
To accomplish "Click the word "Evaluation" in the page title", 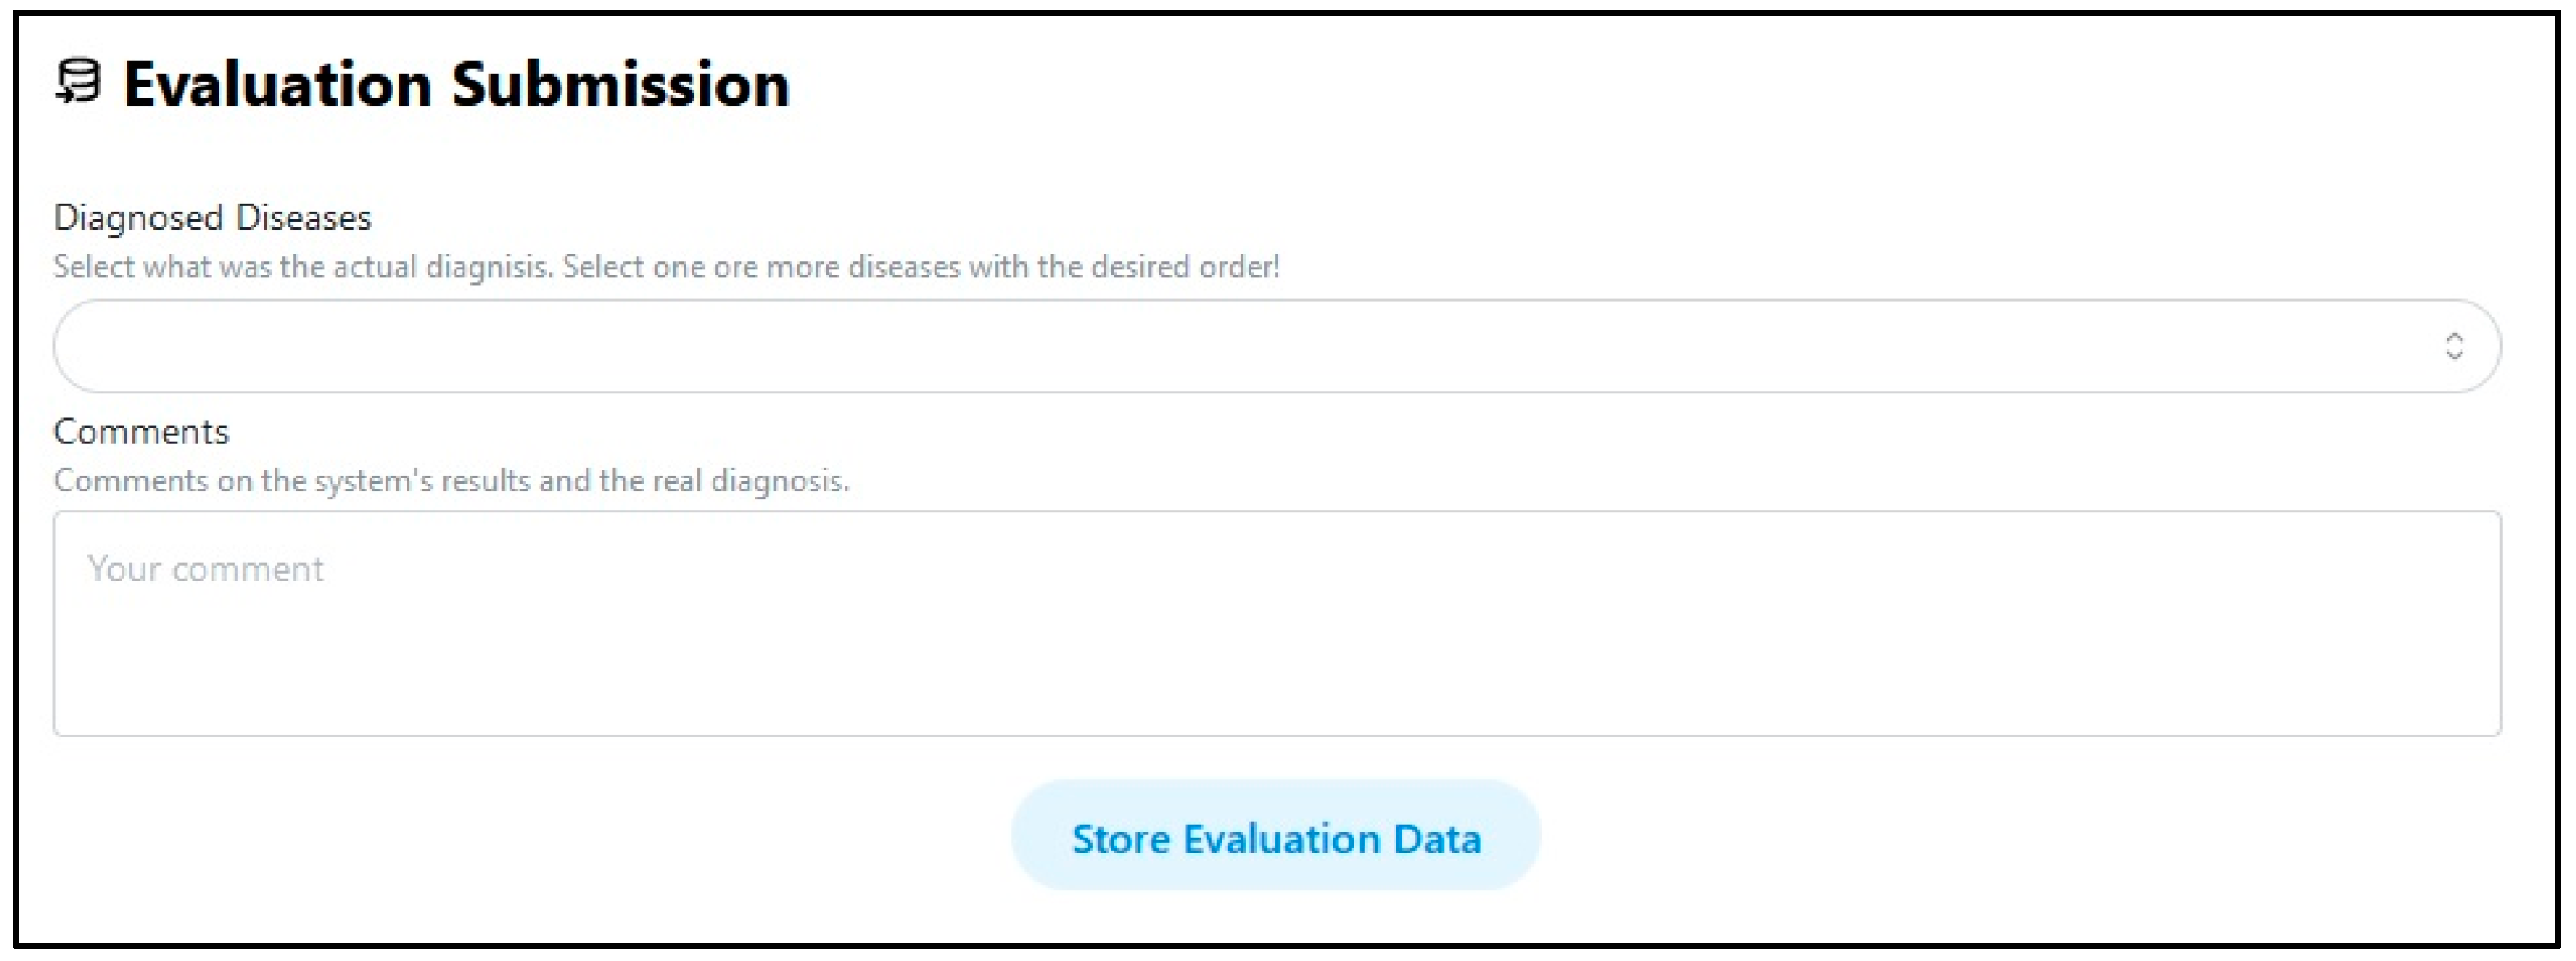I will [278, 84].
